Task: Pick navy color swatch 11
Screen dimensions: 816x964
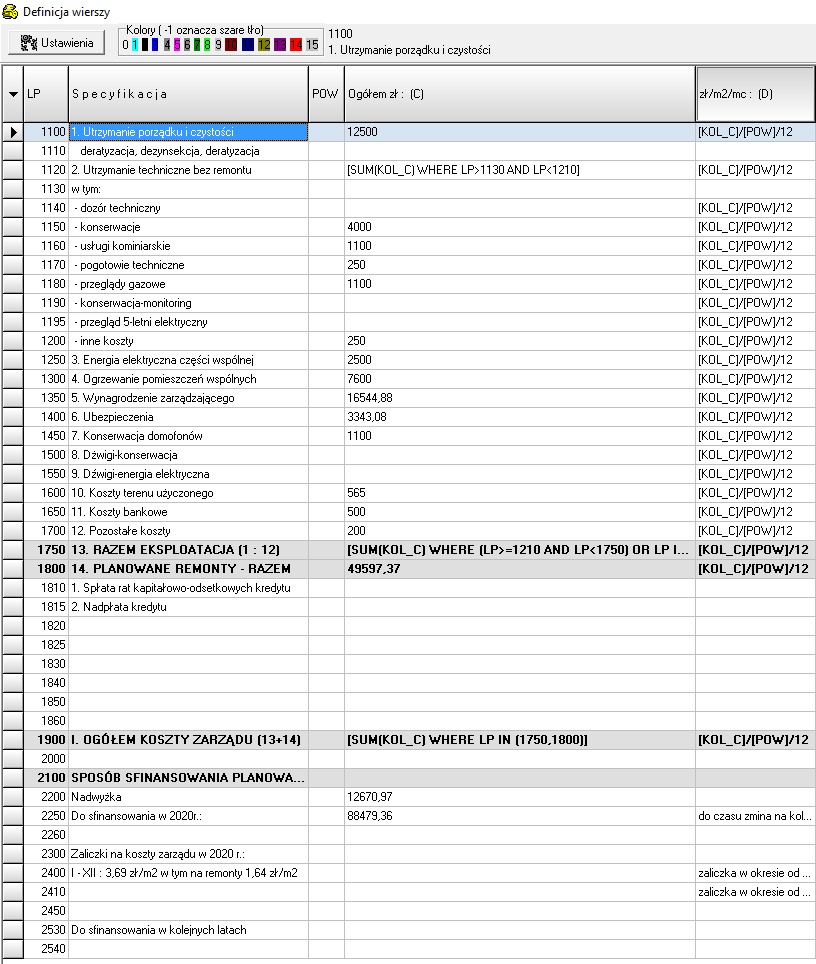Action: [248, 45]
